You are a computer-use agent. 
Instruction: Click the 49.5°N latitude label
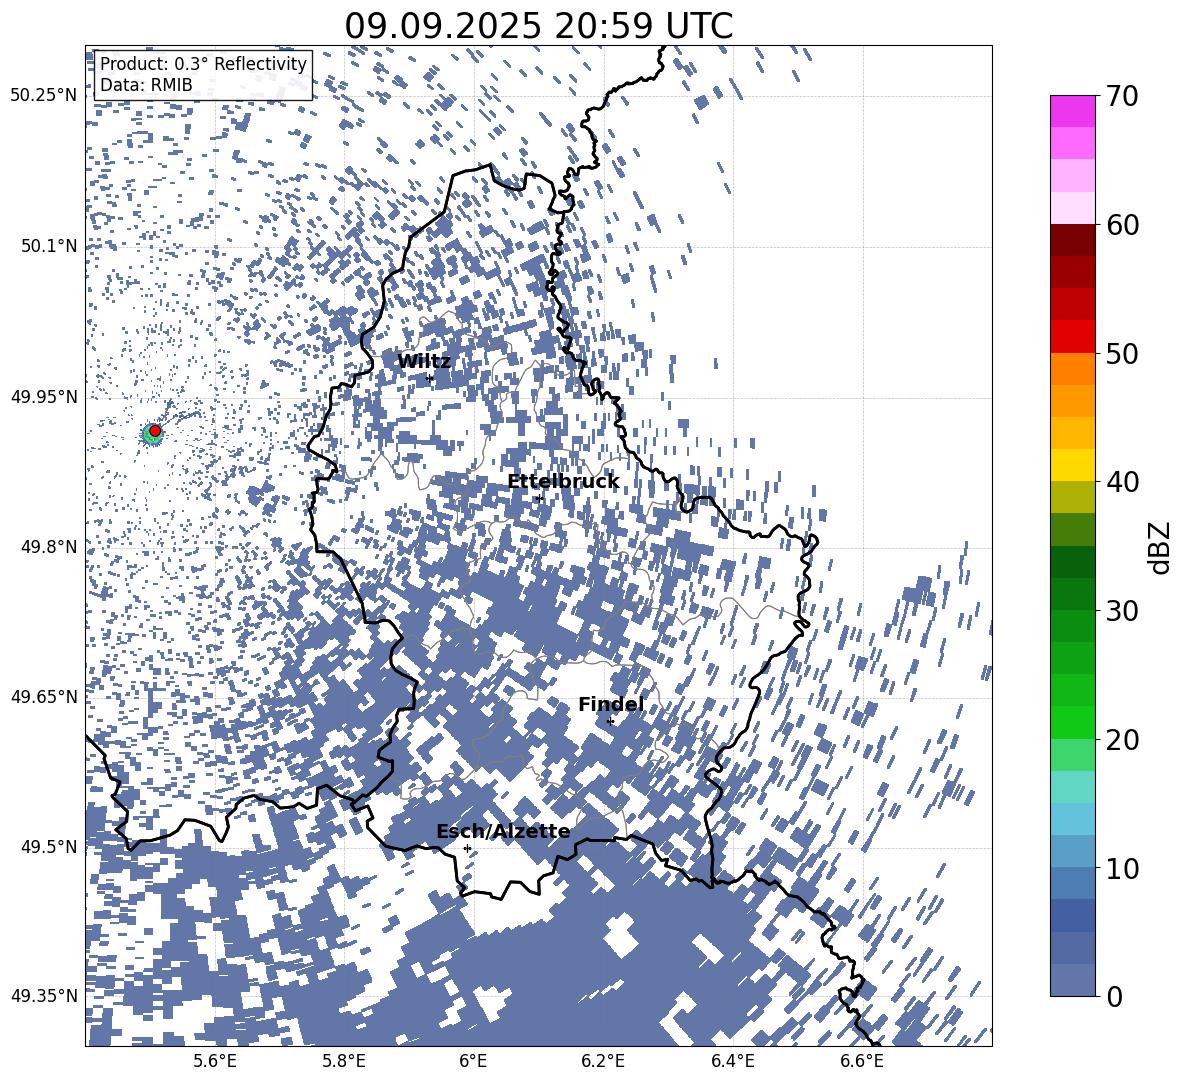(x=48, y=847)
